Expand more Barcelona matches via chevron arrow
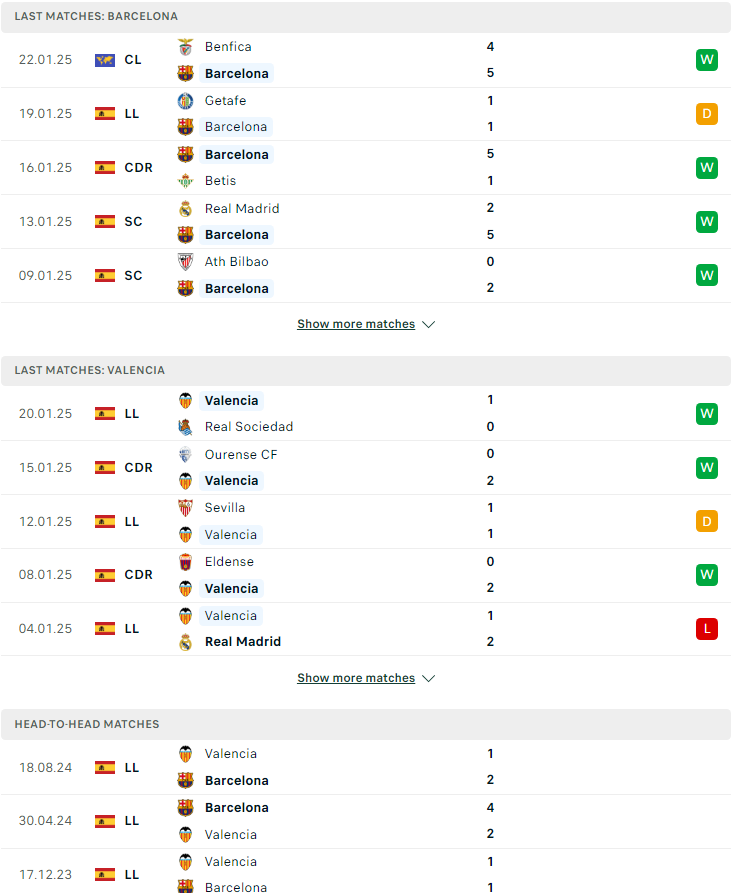743x893 pixels. point(429,324)
